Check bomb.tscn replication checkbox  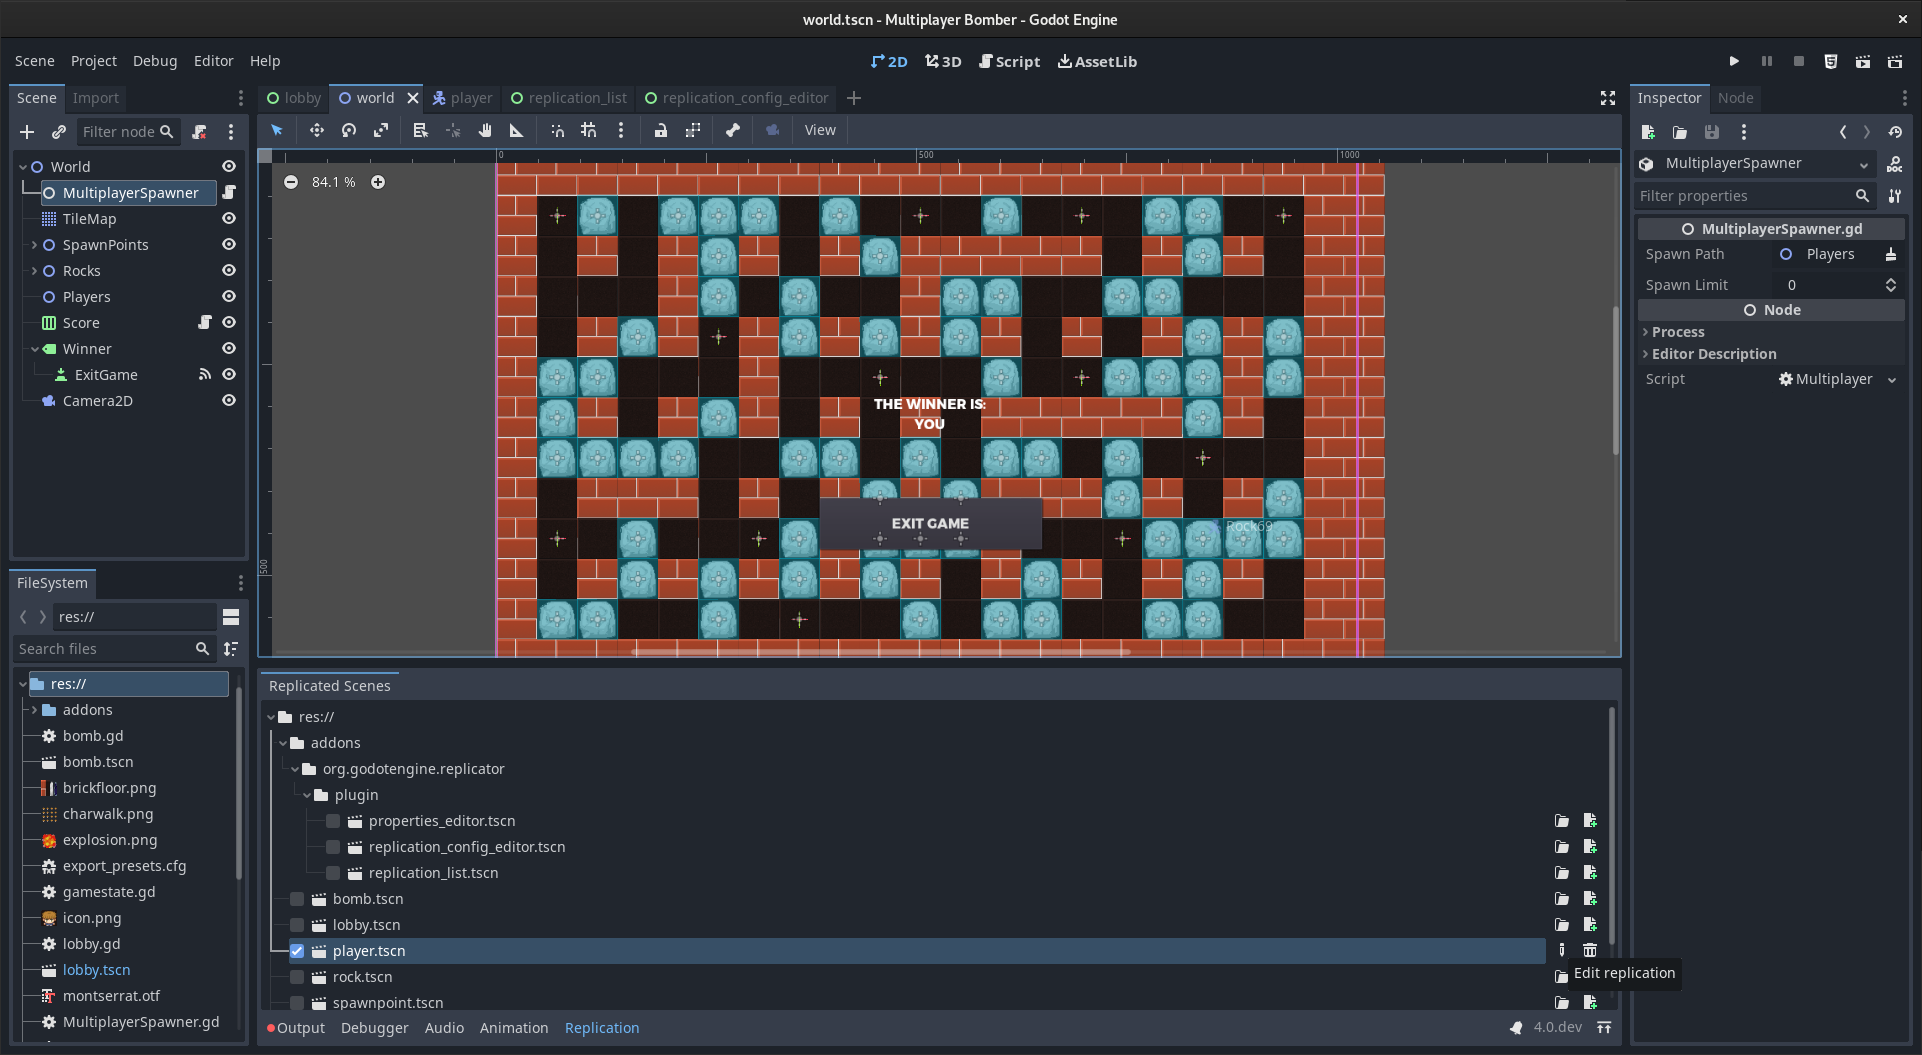(x=297, y=899)
